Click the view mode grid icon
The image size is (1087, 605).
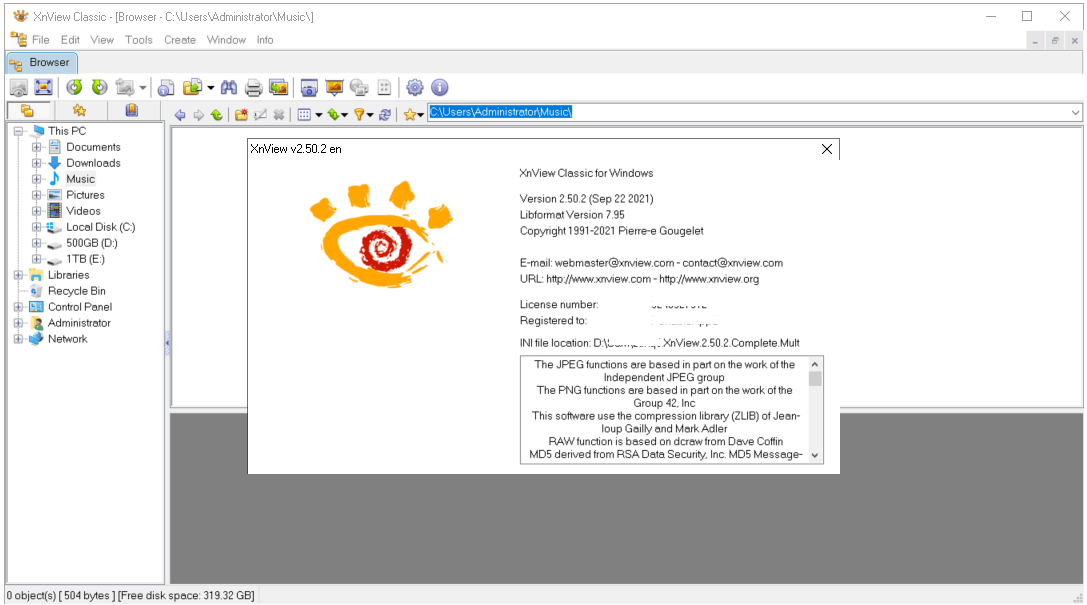coord(304,115)
